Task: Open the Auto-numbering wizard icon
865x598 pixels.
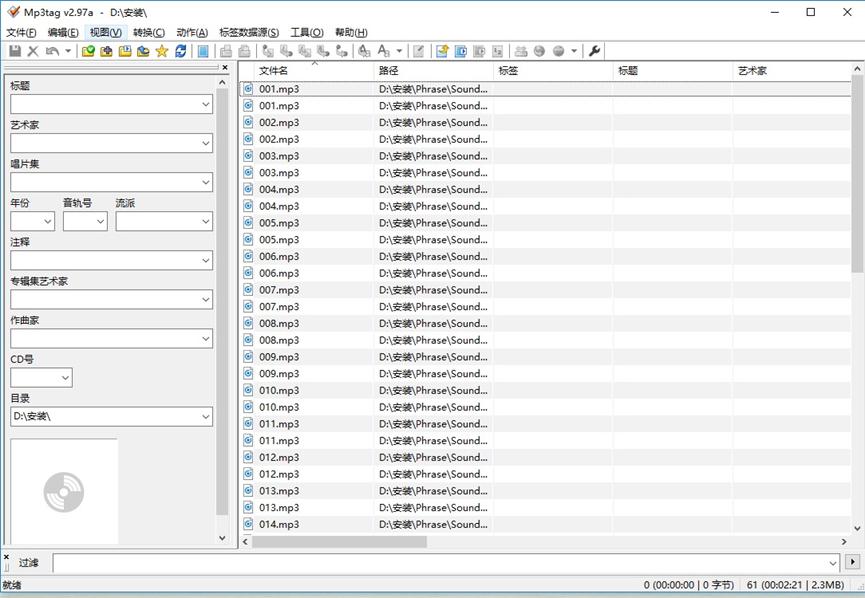Action: coord(498,51)
